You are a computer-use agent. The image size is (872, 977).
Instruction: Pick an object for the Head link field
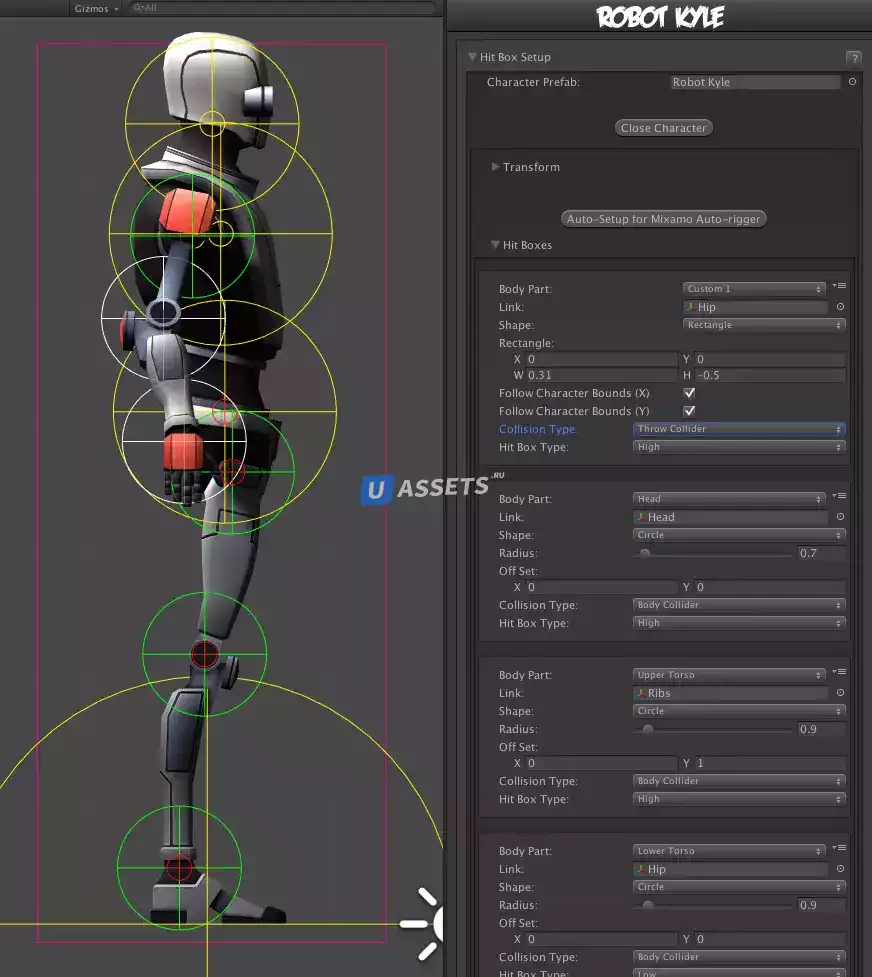coord(840,517)
